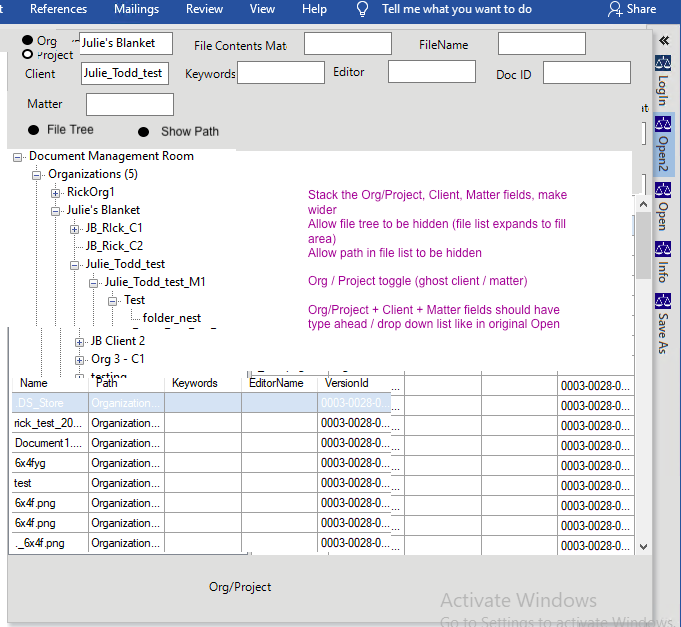Open the Review ribbon tab
681x627 pixels.
[204, 9]
